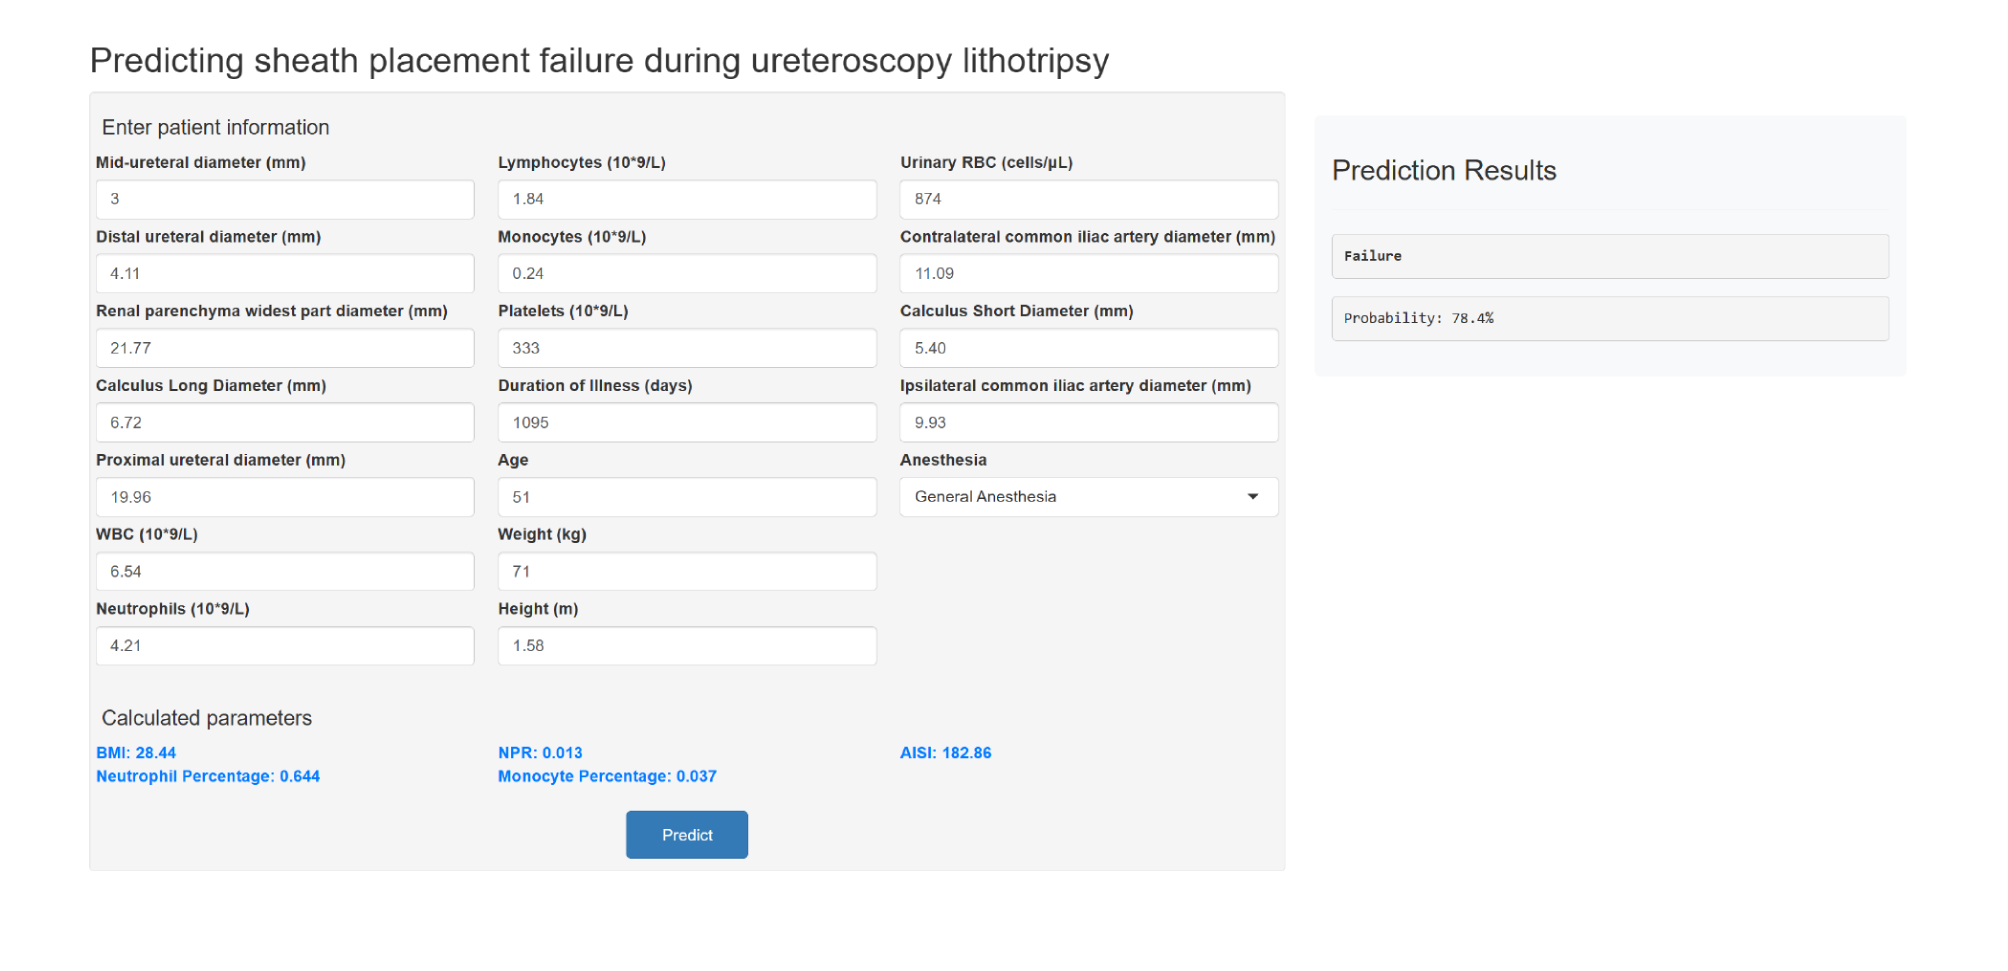Screen dimensions: 2008x971
Task: Open the Anesthesia dropdown
Action: pyautogui.click(x=1088, y=497)
